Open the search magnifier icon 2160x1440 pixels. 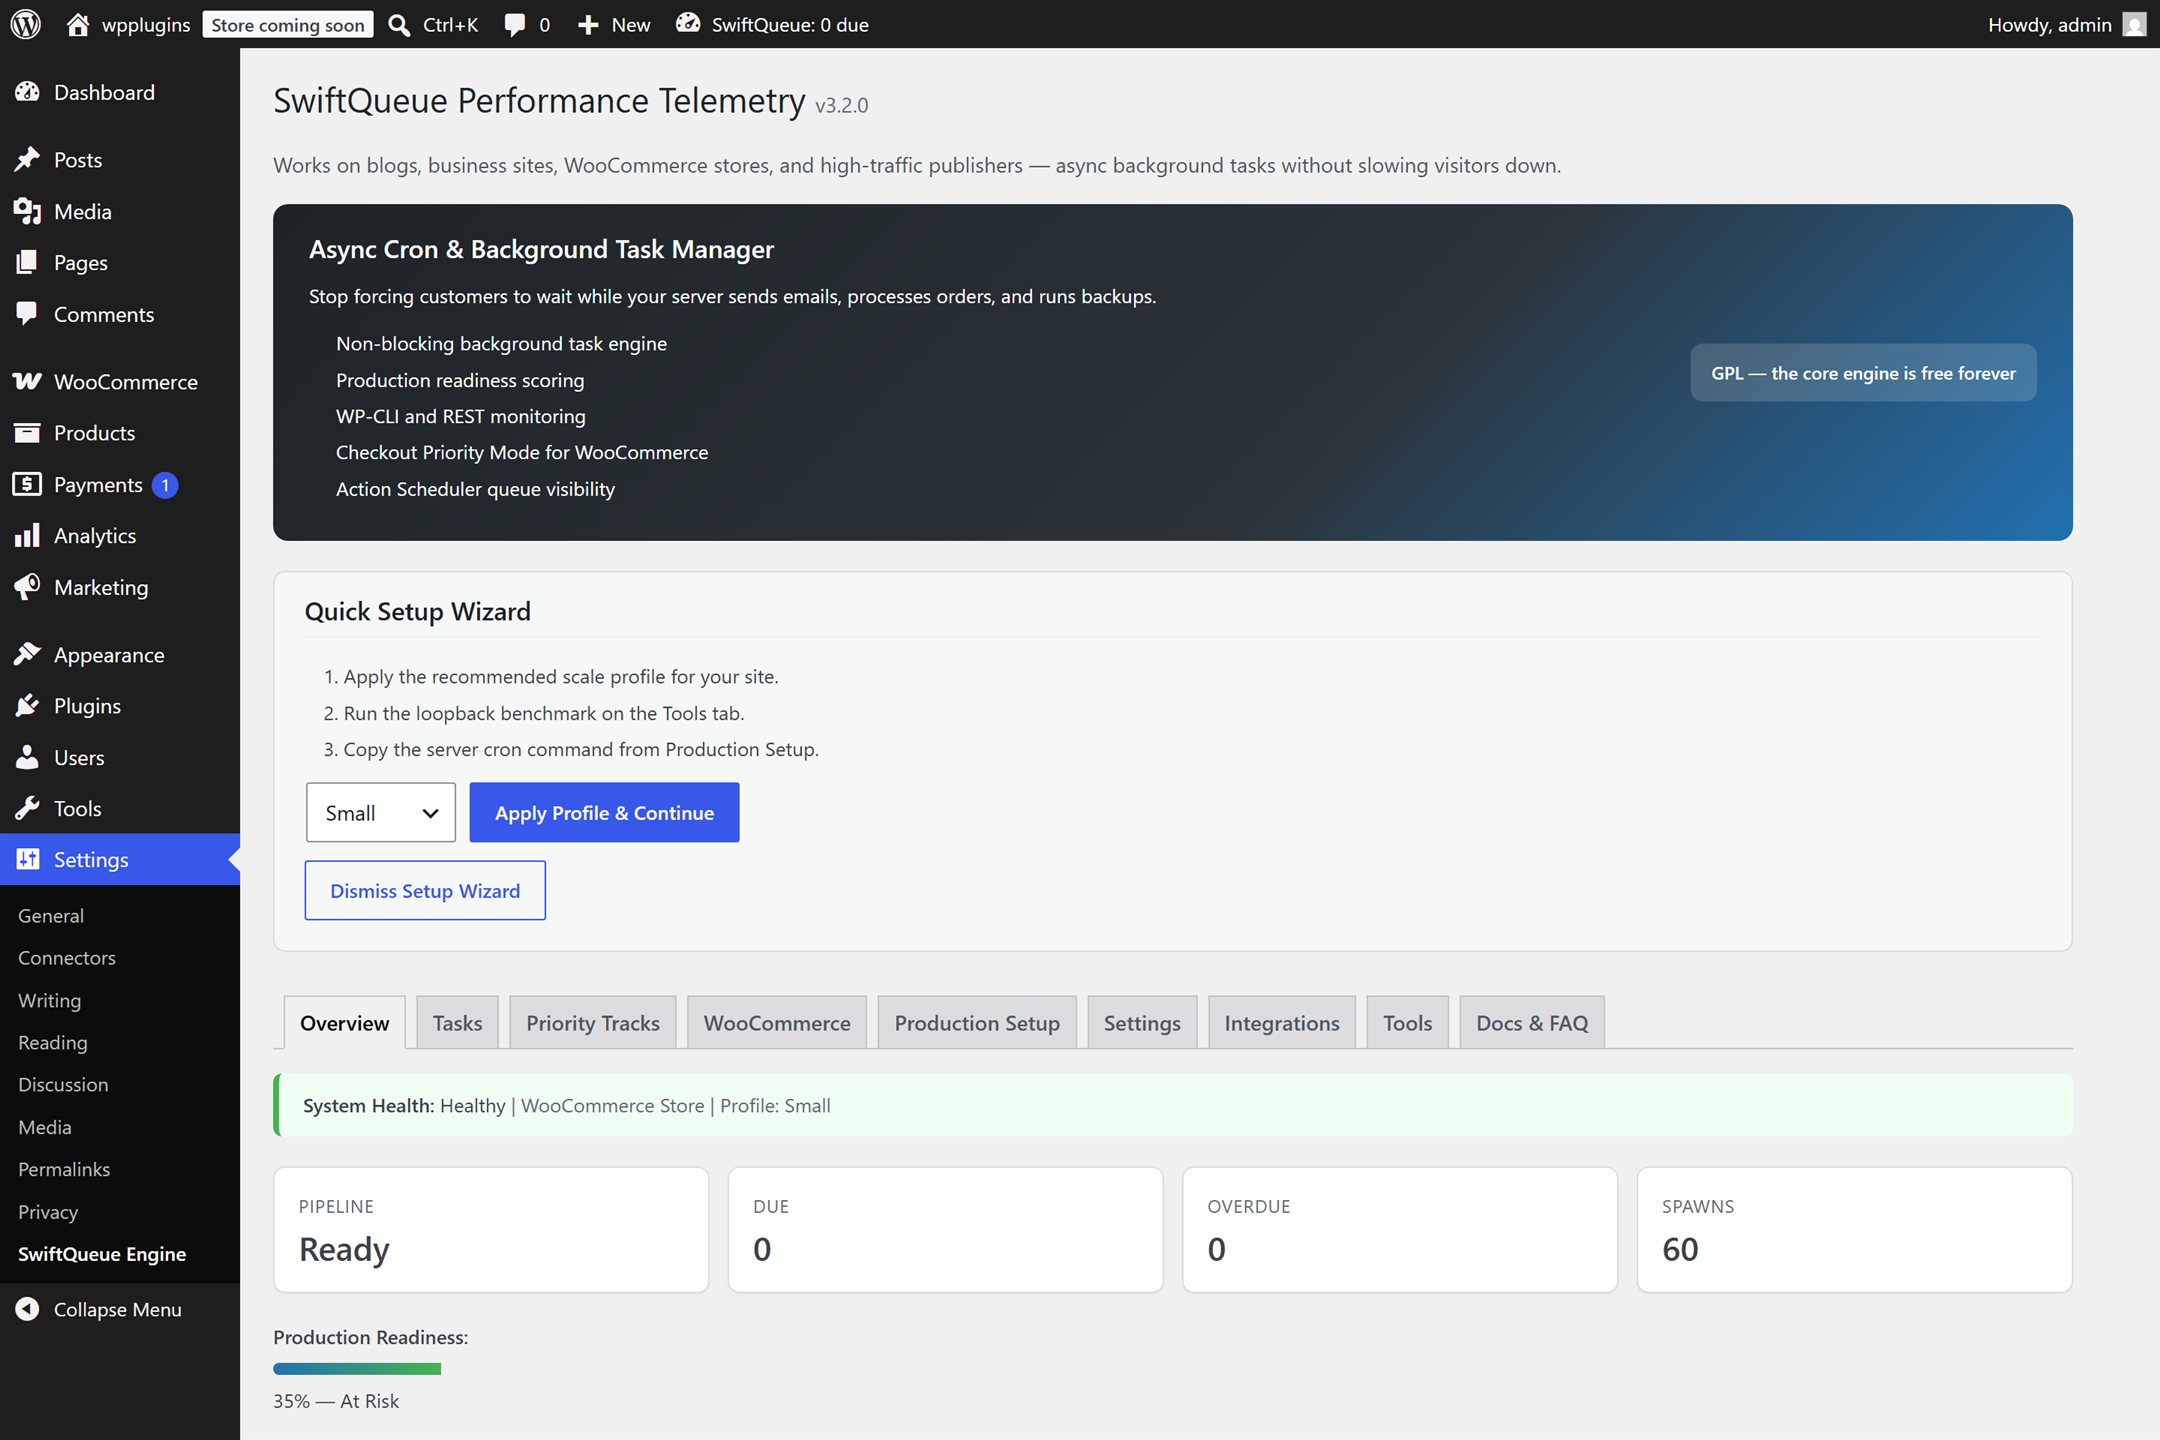[x=399, y=24]
